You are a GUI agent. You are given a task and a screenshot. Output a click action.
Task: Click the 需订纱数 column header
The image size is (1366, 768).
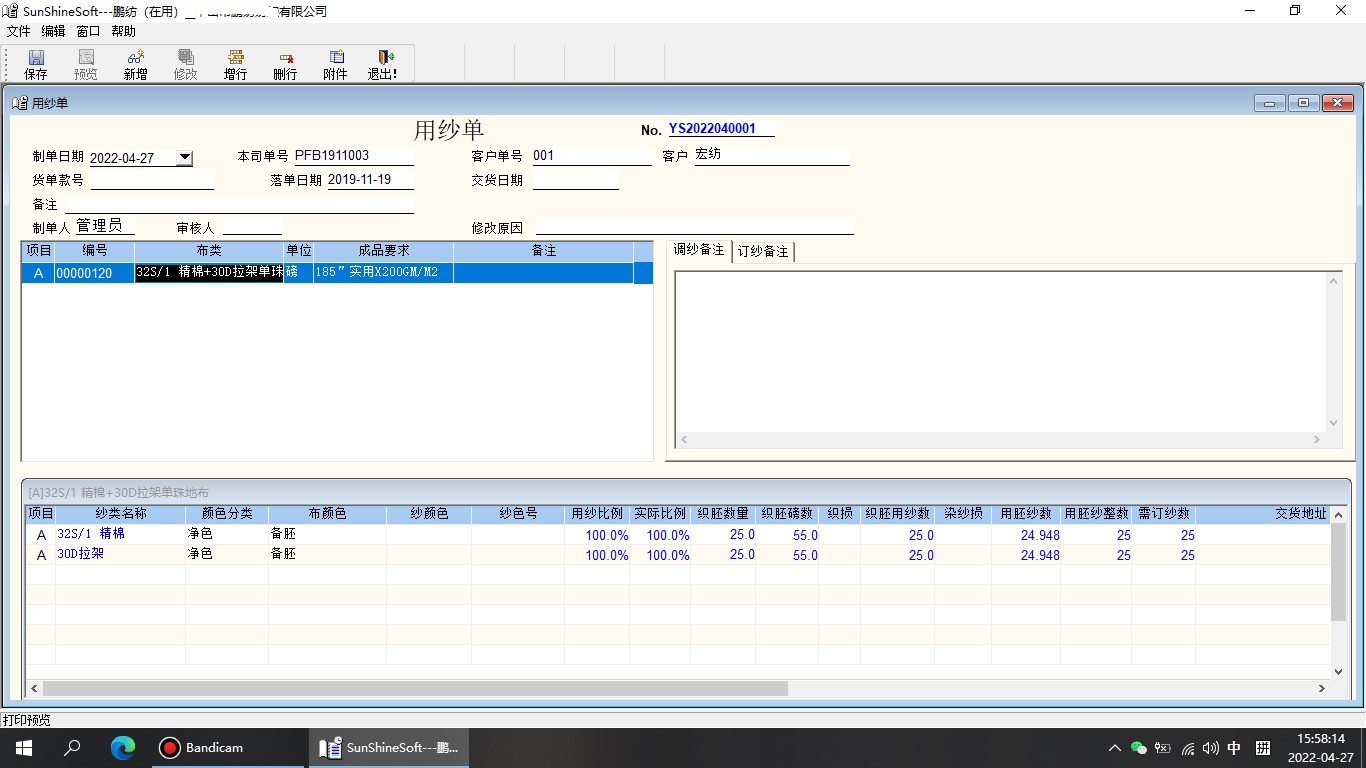tap(1164, 513)
